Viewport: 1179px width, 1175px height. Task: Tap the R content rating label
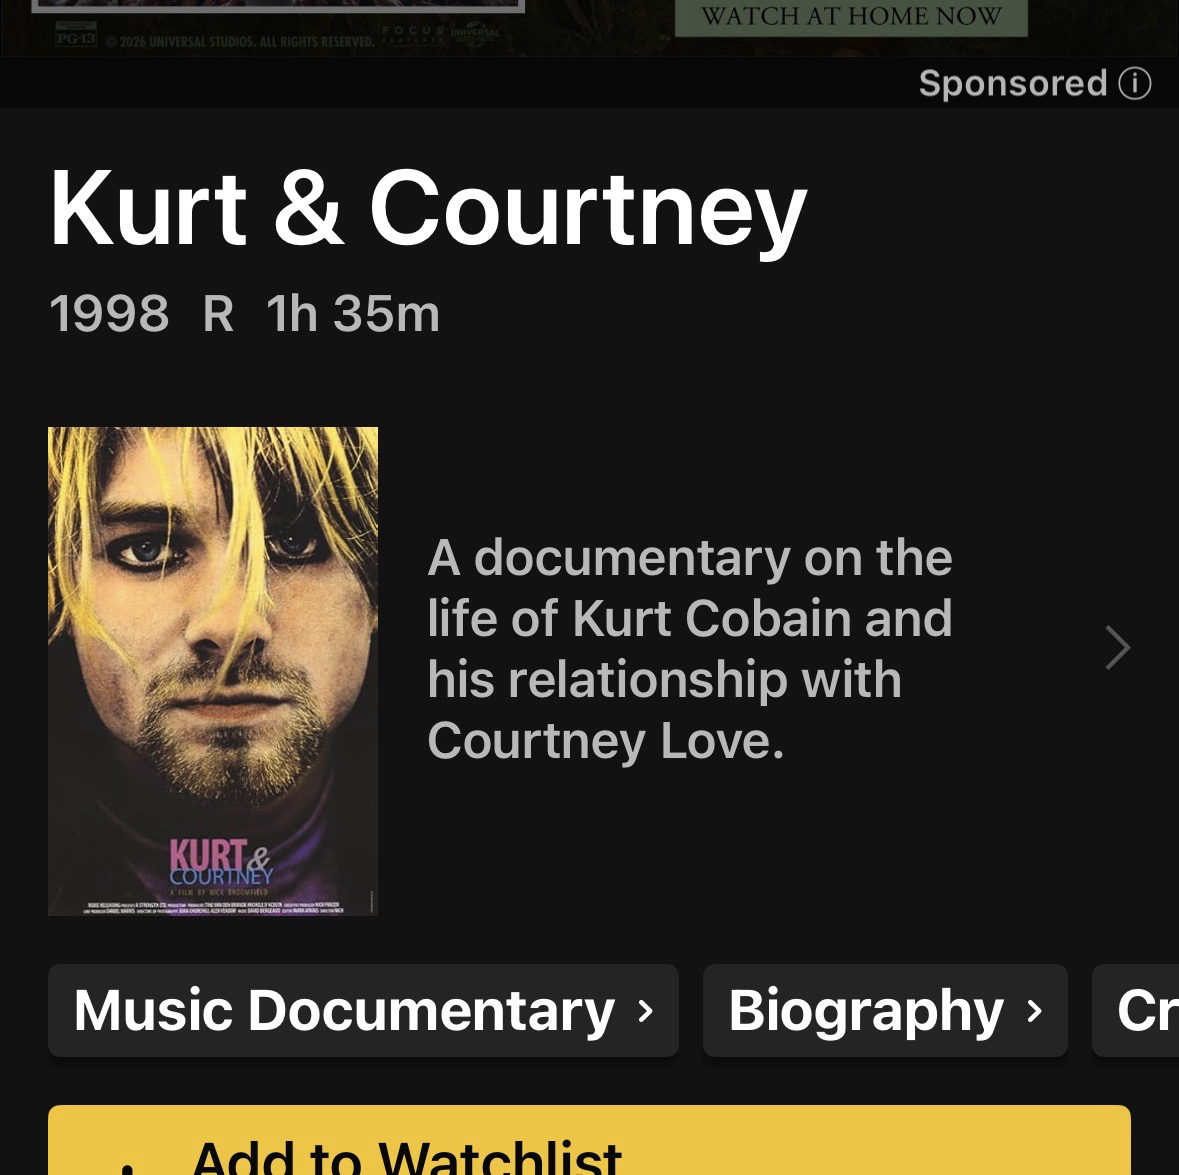pyautogui.click(x=218, y=313)
